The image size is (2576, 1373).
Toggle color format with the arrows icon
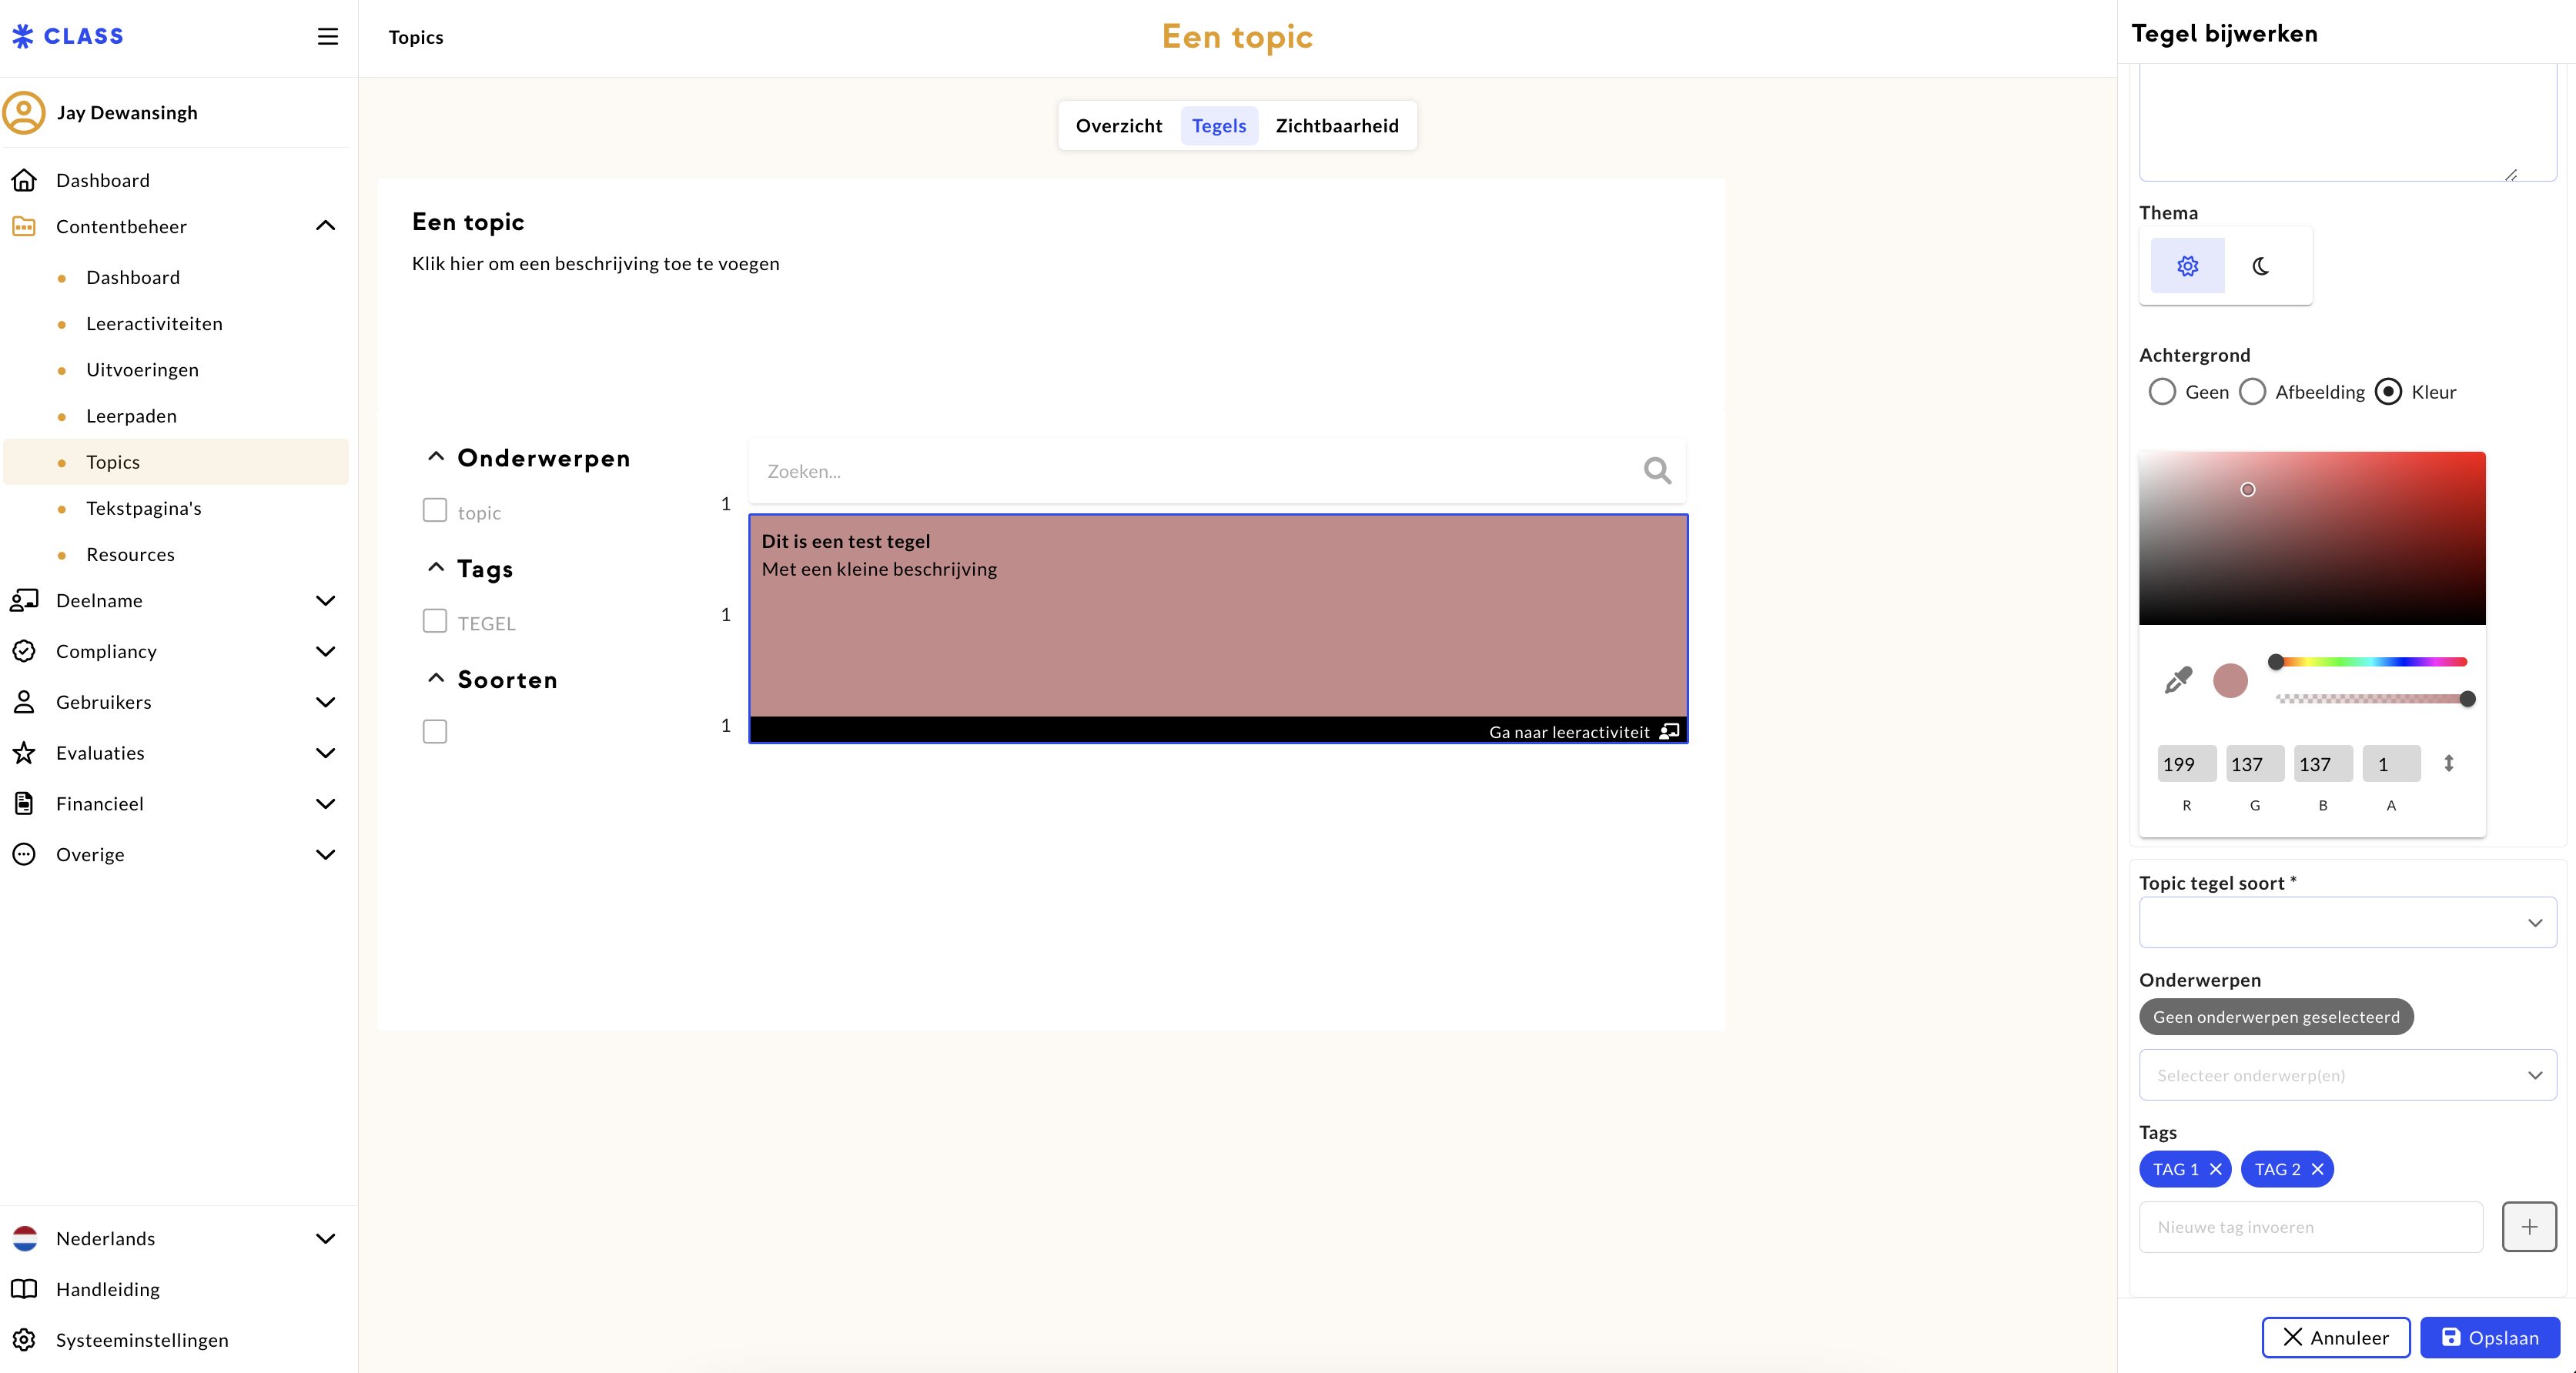pos(2448,764)
